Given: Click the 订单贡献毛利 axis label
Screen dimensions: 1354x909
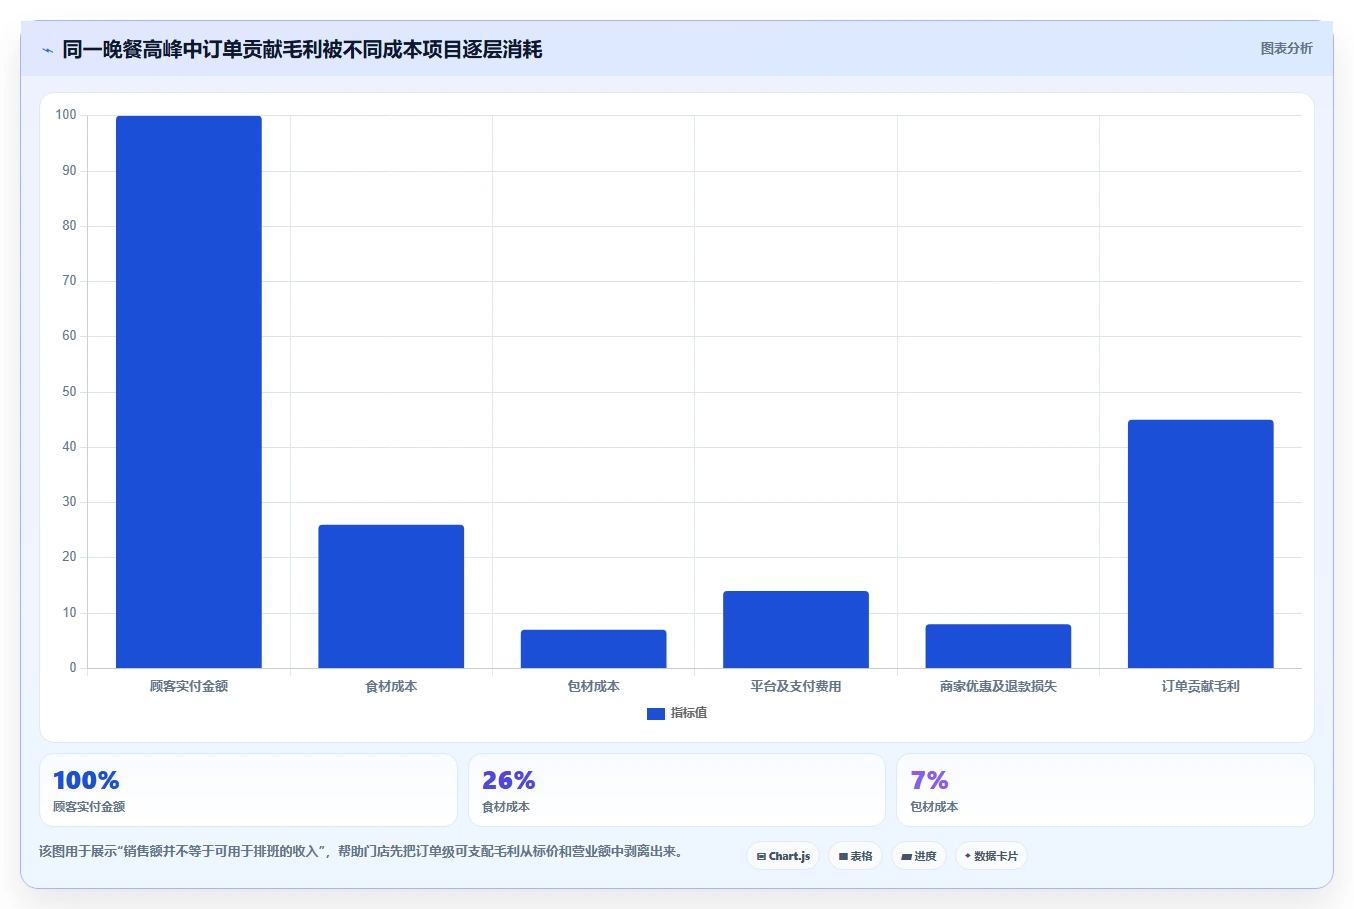Looking at the screenshot, I should (1201, 686).
